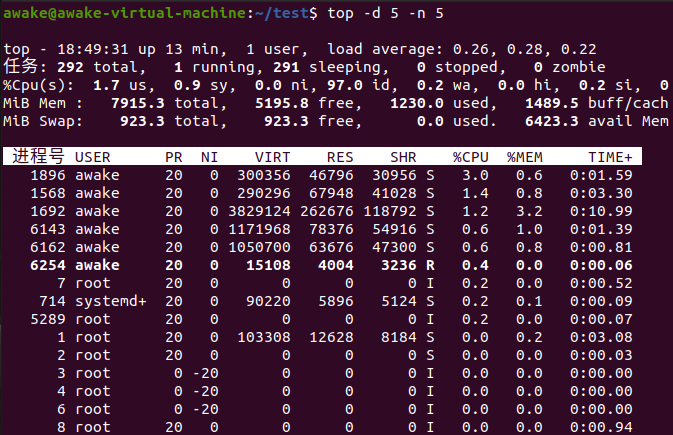Select memory used value 1230.0
The height and width of the screenshot is (435, 673).
tap(417, 103)
